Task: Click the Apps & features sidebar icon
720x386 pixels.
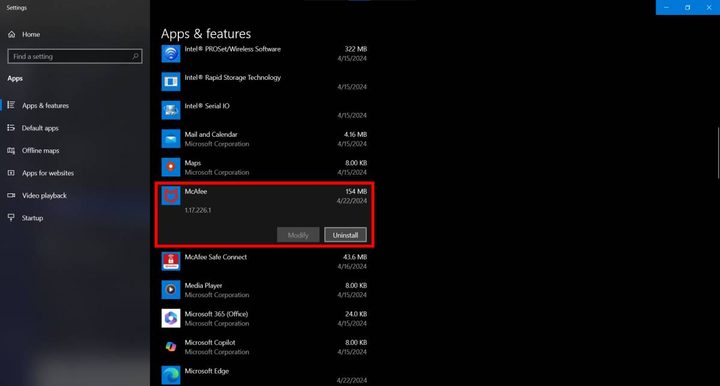Action: coord(11,105)
